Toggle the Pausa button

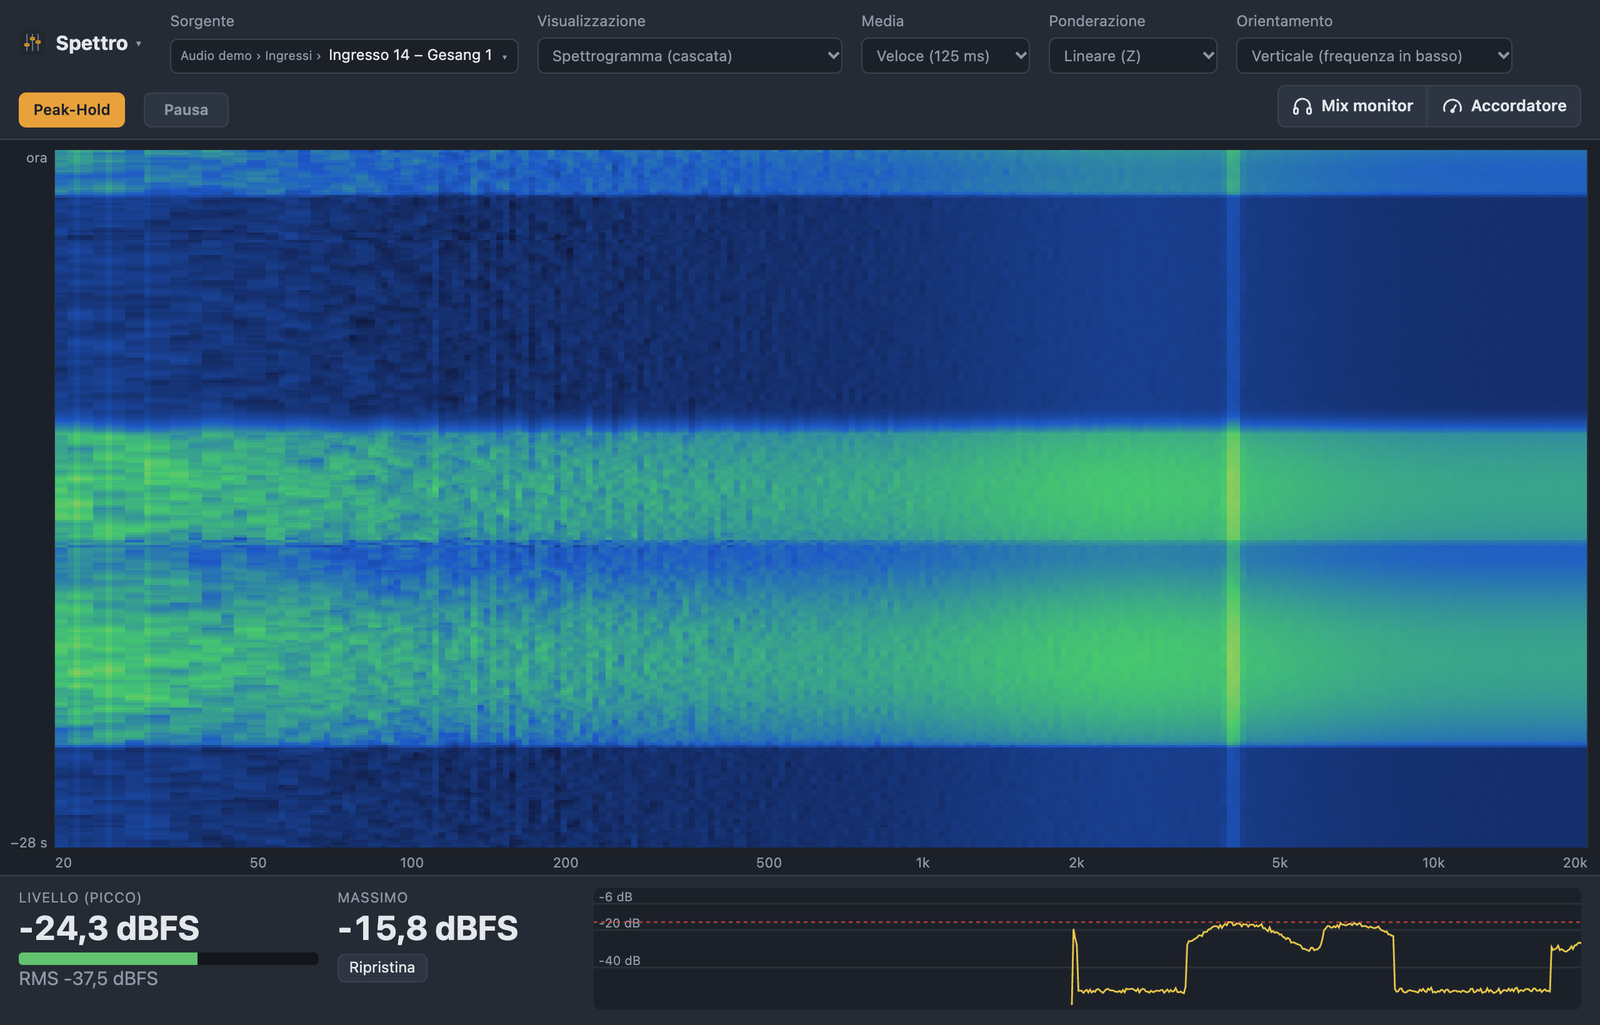pyautogui.click(x=186, y=110)
